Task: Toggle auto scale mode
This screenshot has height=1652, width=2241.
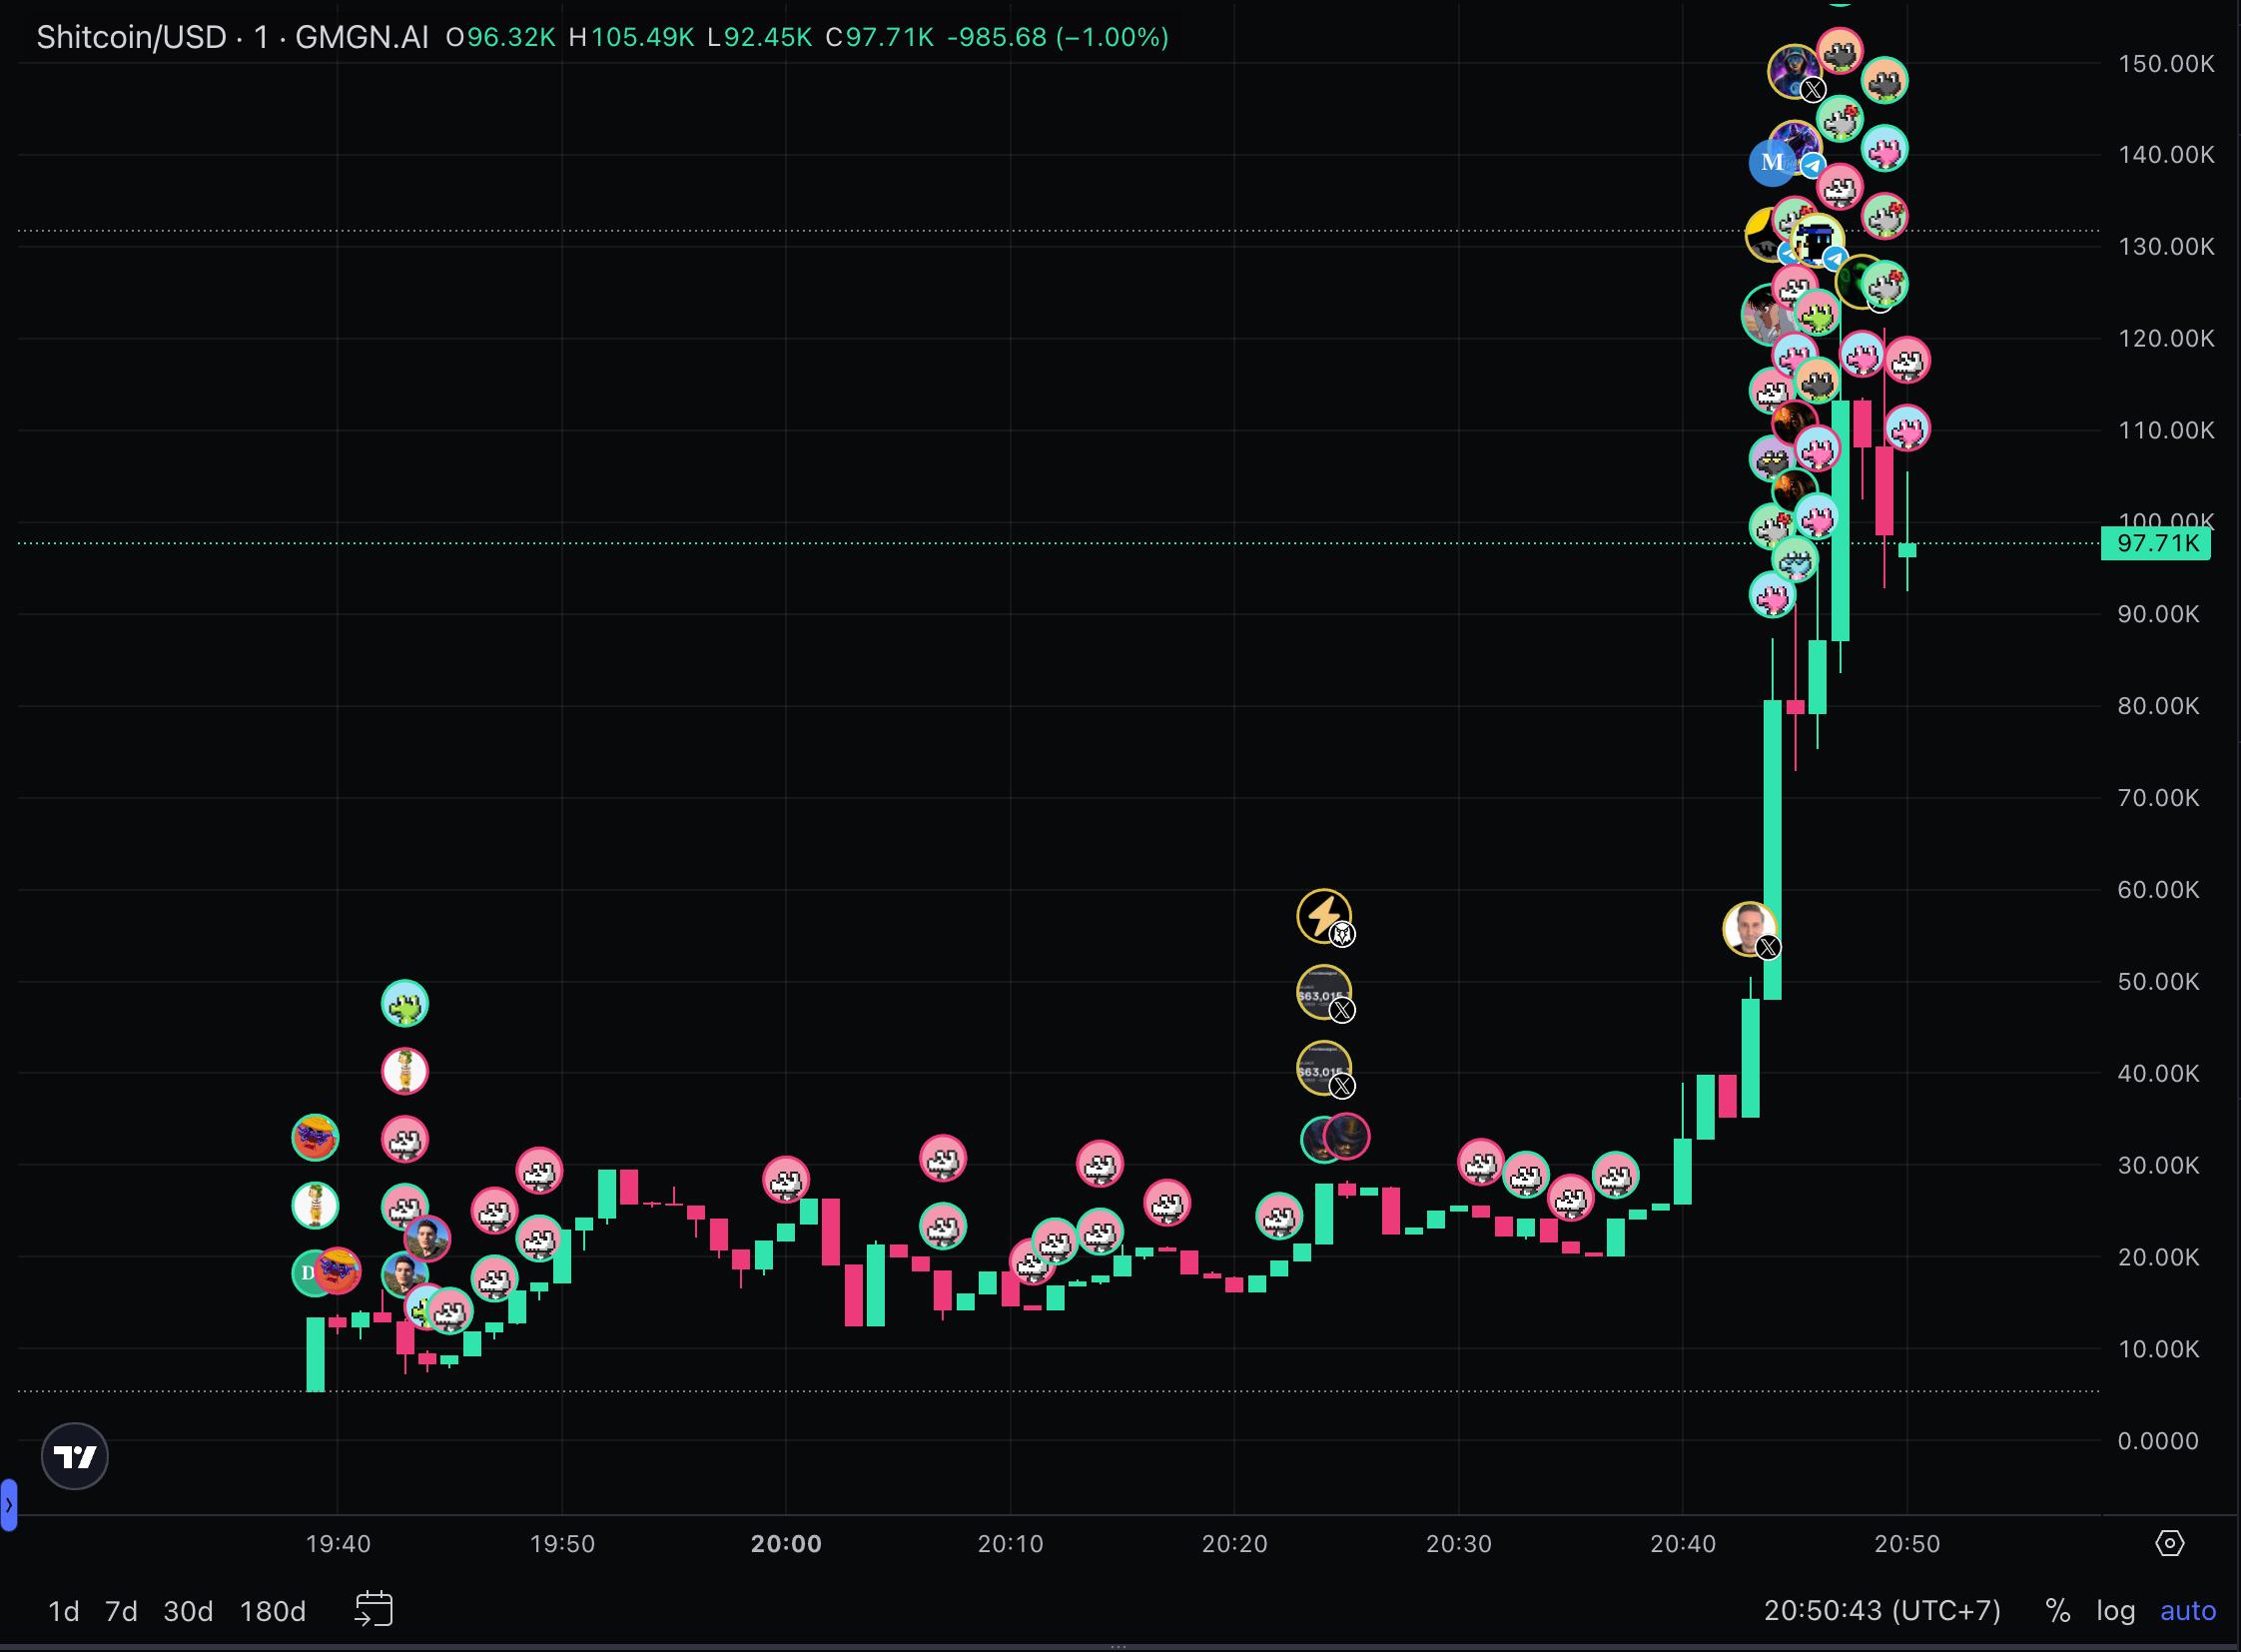Action: click(2187, 1610)
